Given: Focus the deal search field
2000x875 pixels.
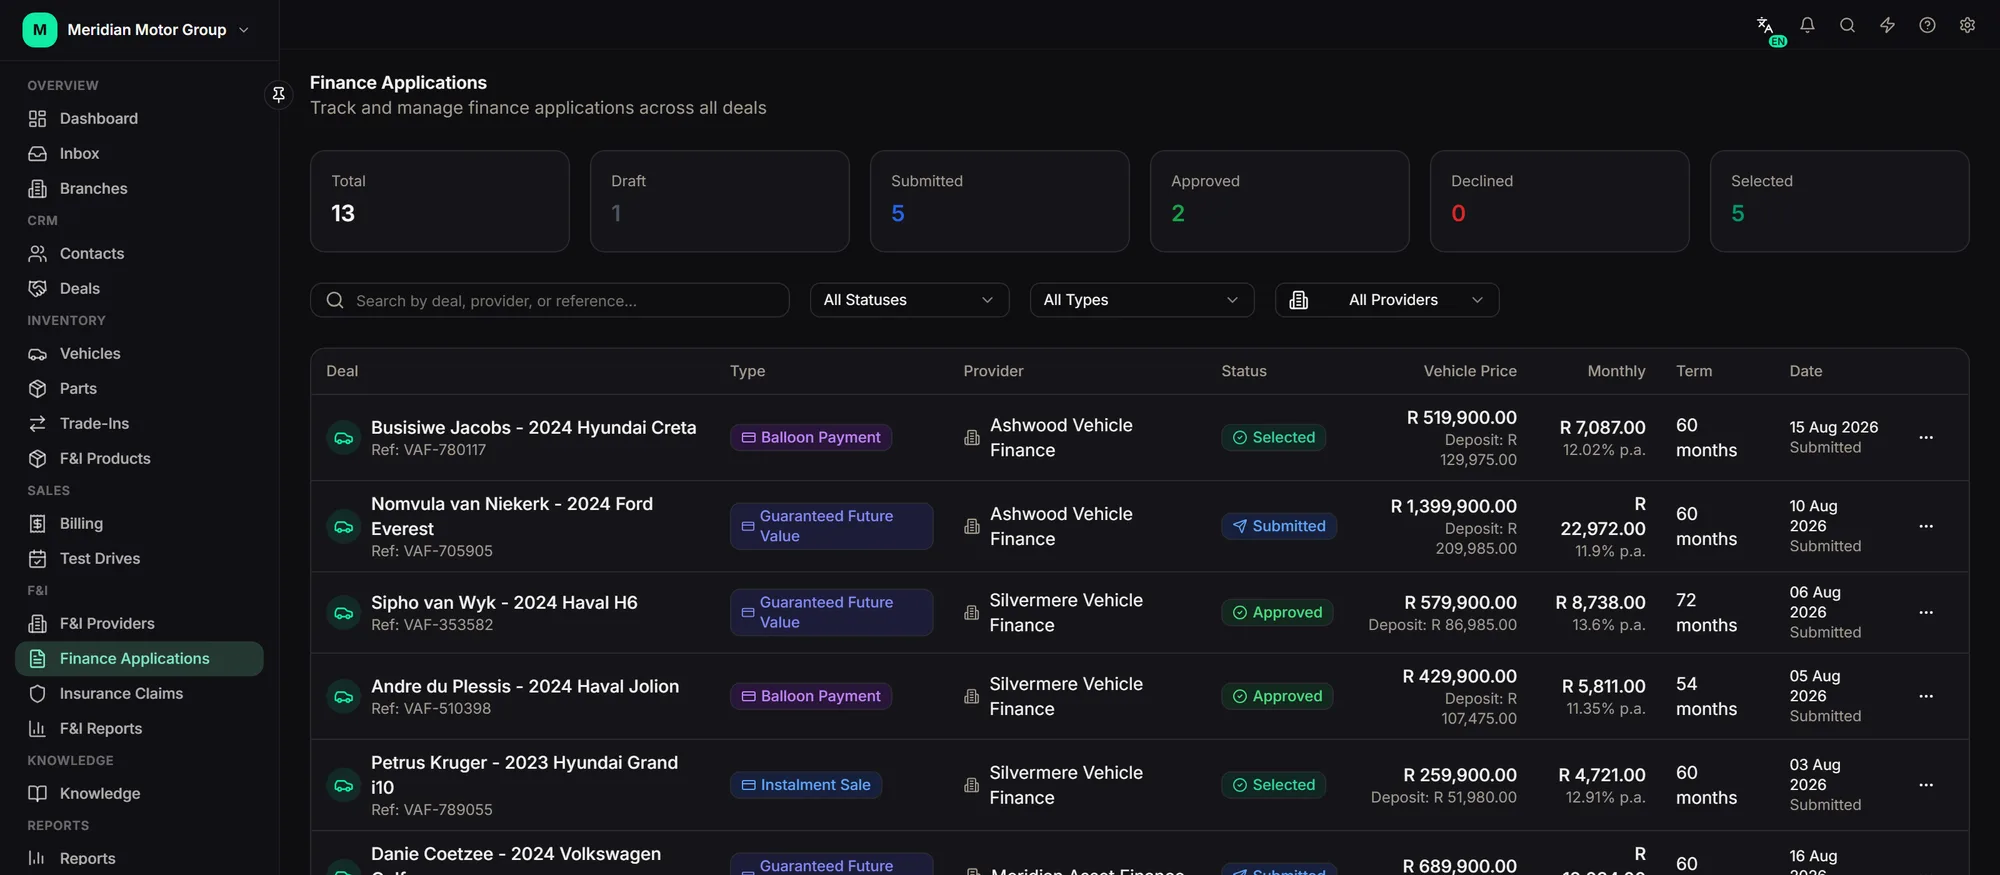Looking at the screenshot, I should coord(549,300).
